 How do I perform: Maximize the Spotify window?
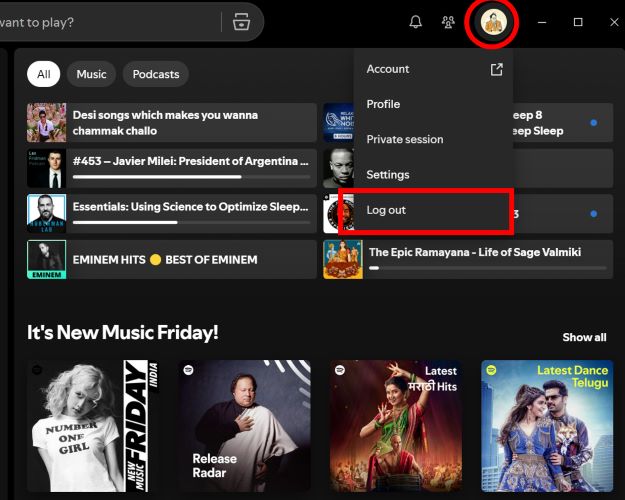[578, 22]
